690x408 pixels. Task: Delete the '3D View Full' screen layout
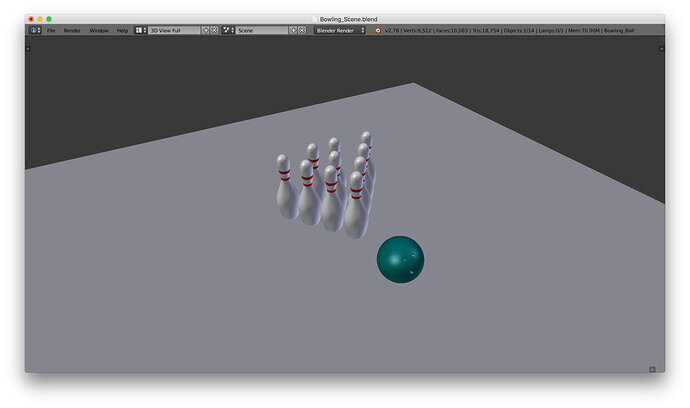(x=214, y=30)
